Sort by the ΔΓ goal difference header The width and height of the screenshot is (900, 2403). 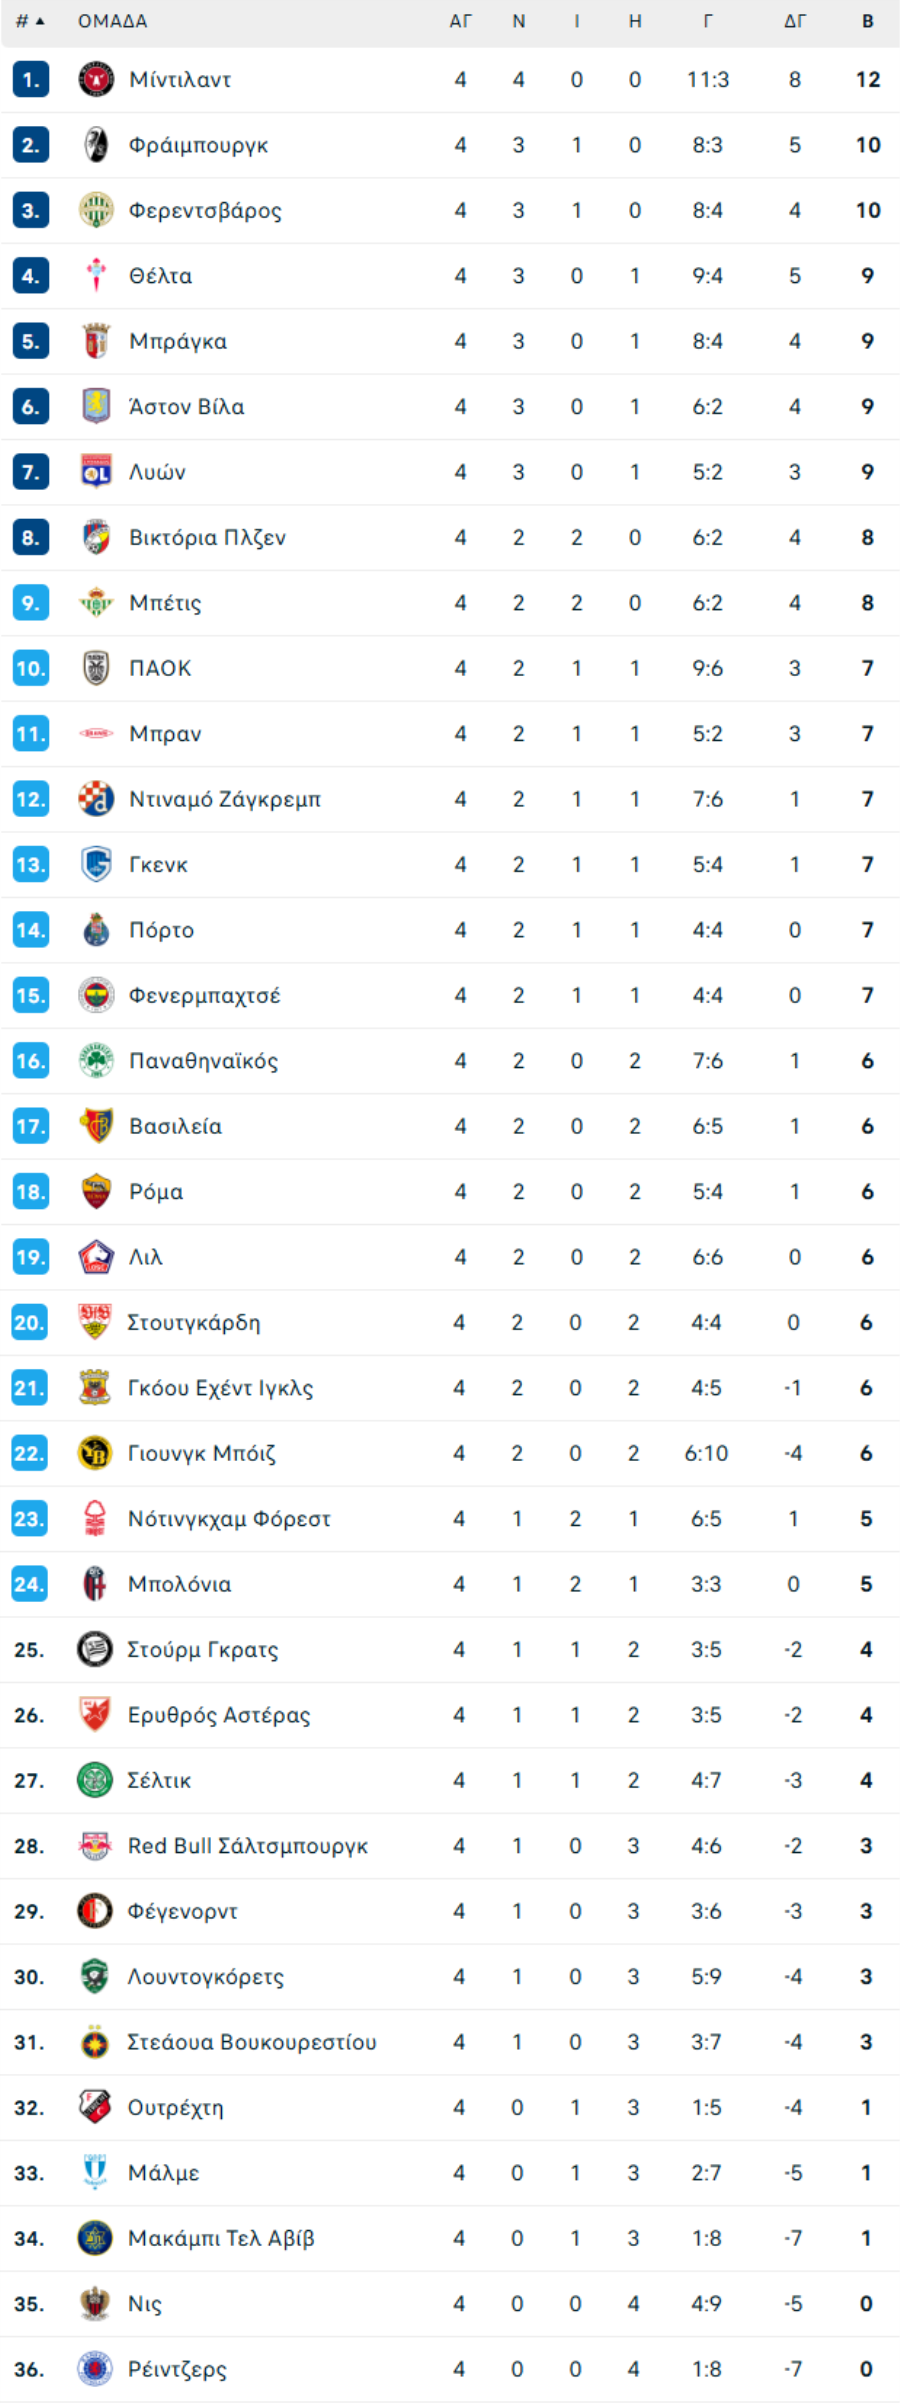[x=794, y=21]
